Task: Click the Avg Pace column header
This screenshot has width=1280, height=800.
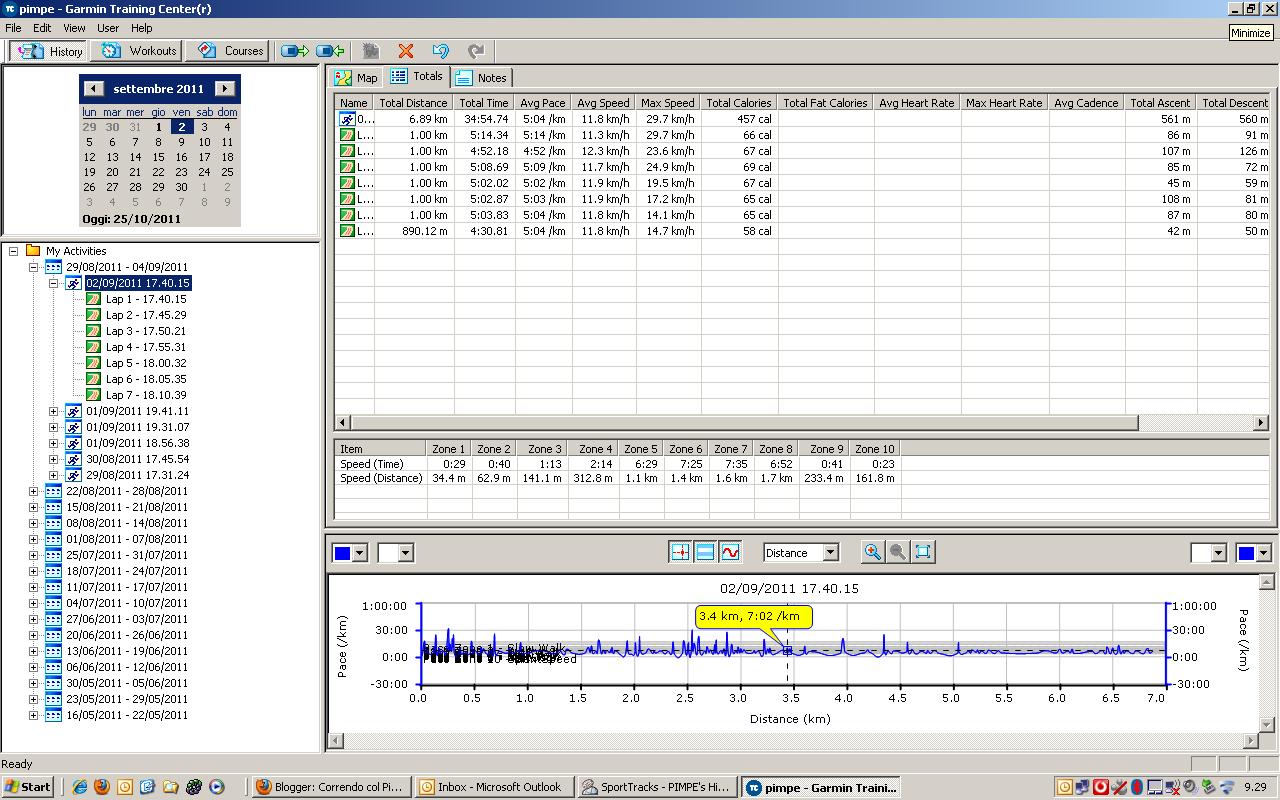Action: (x=543, y=102)
